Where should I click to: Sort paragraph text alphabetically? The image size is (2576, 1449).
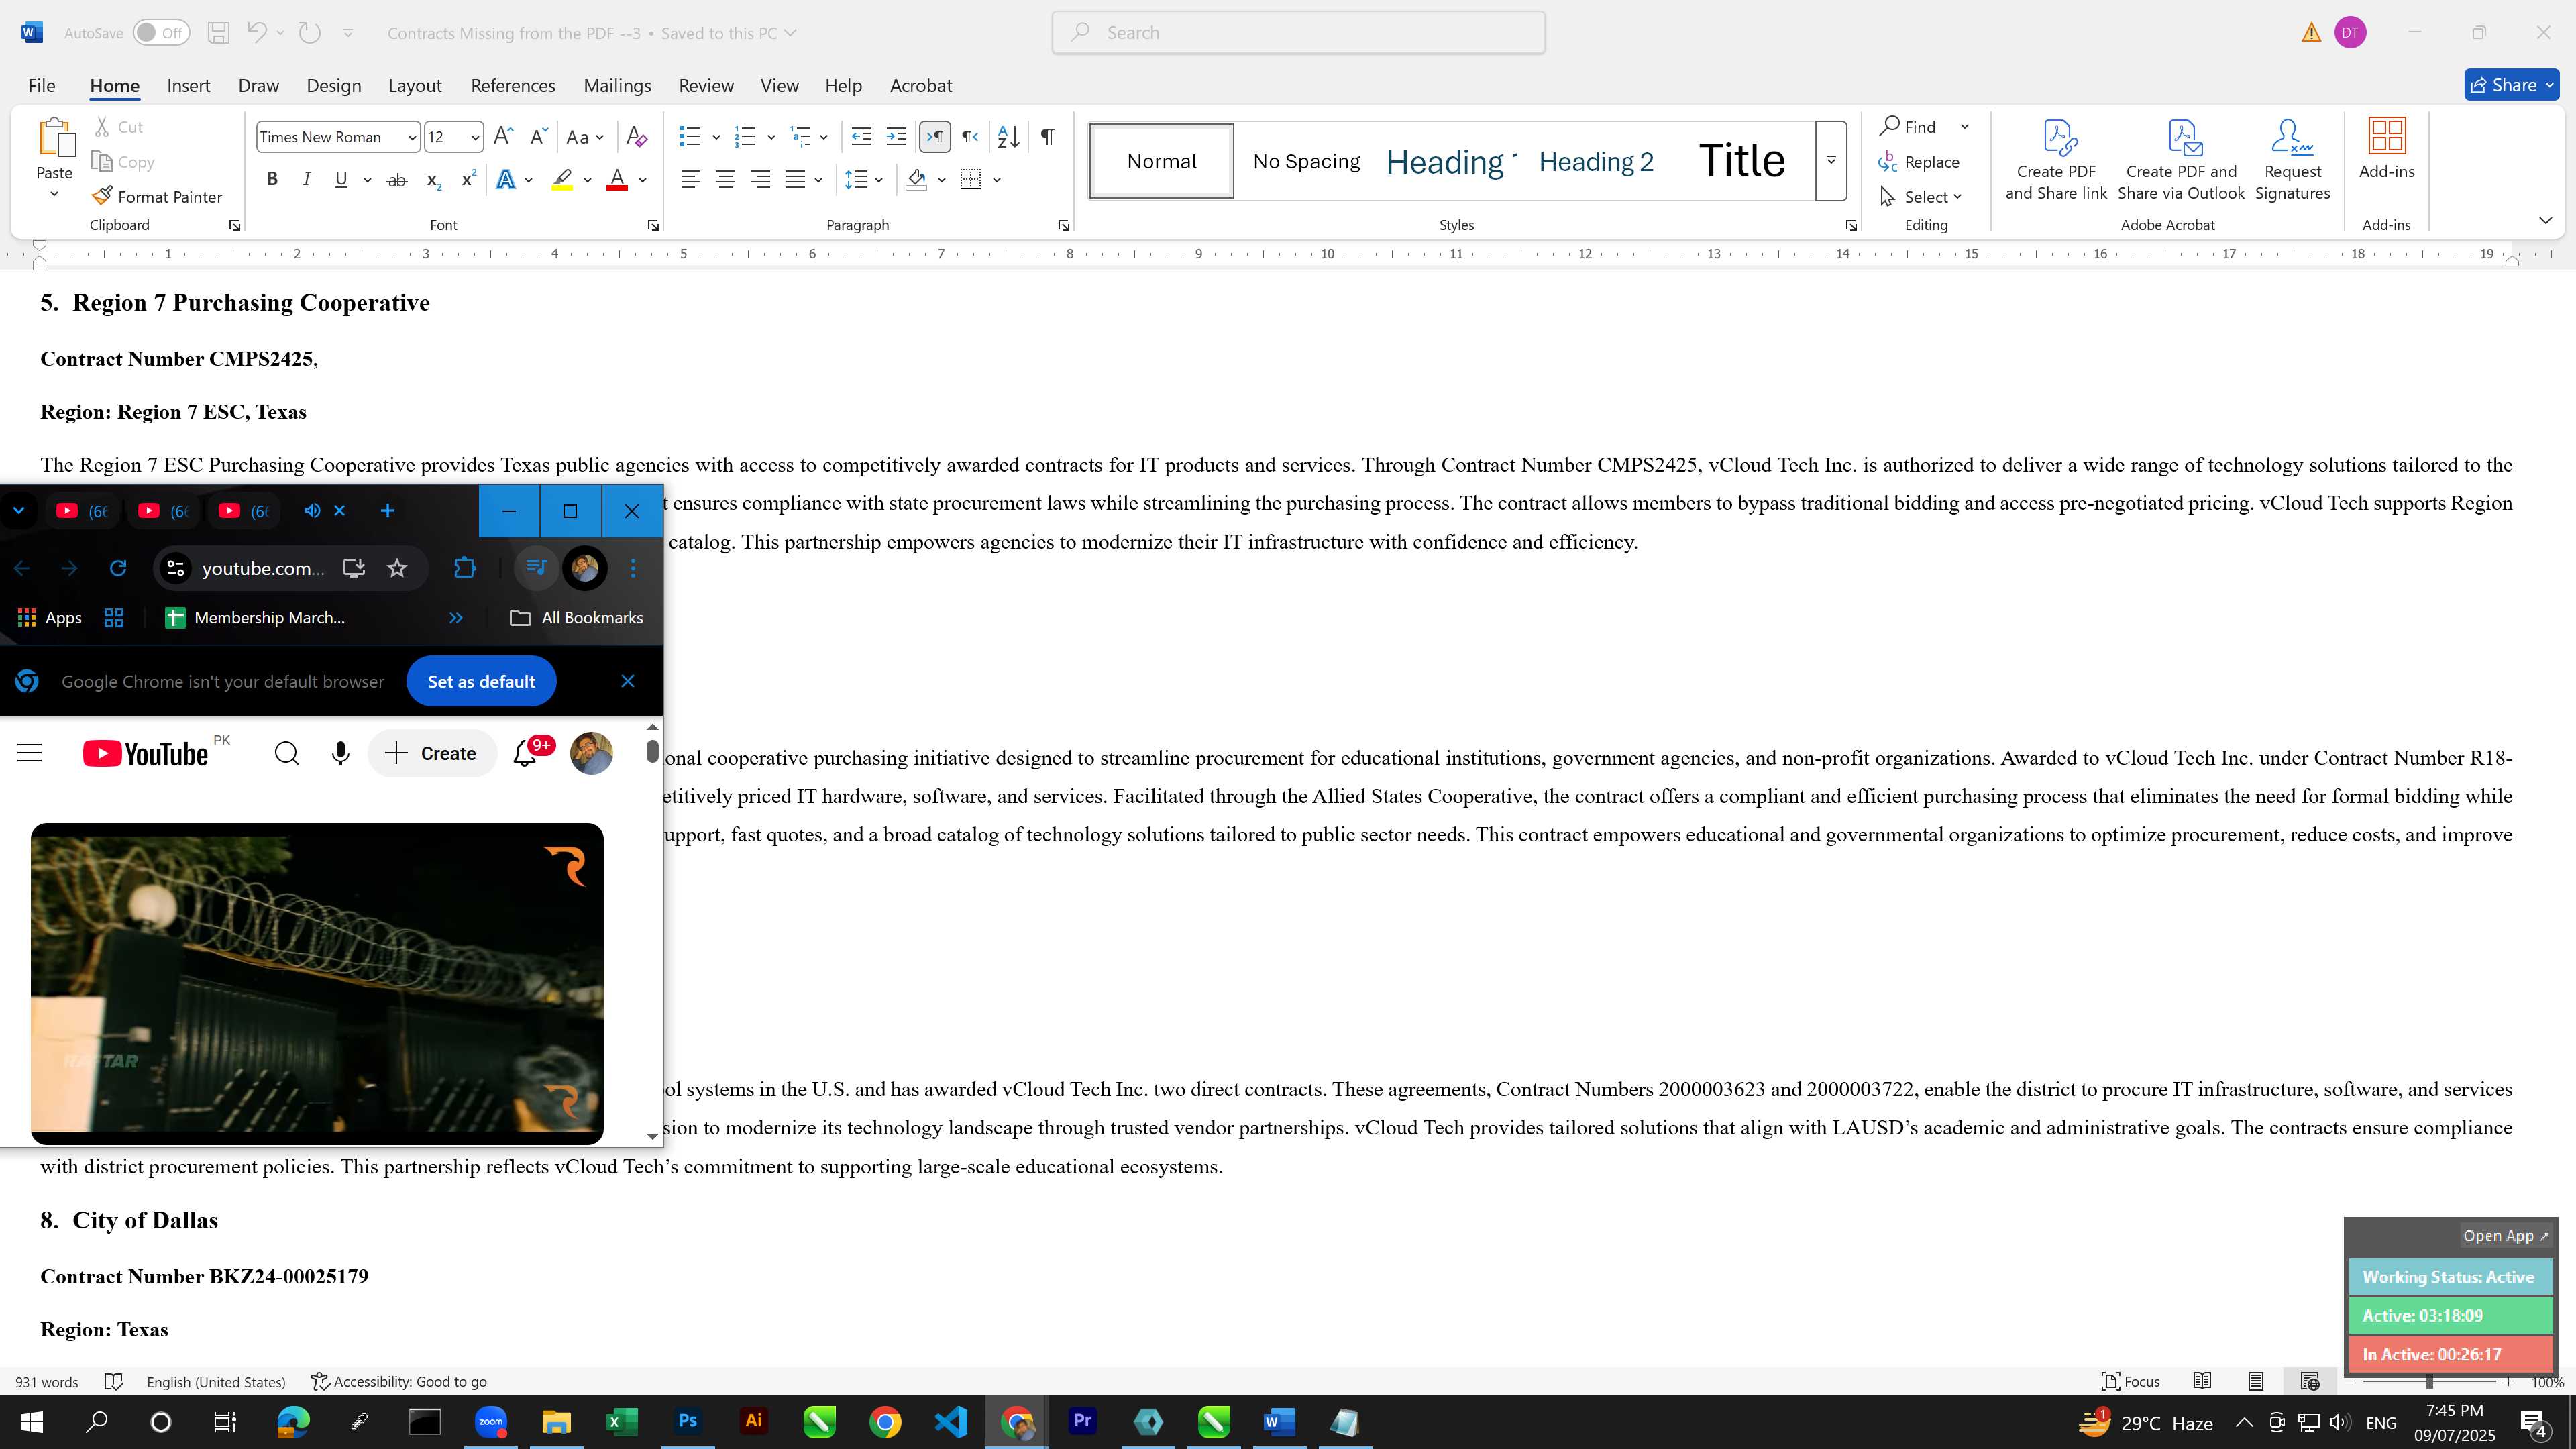[1008, 137]
